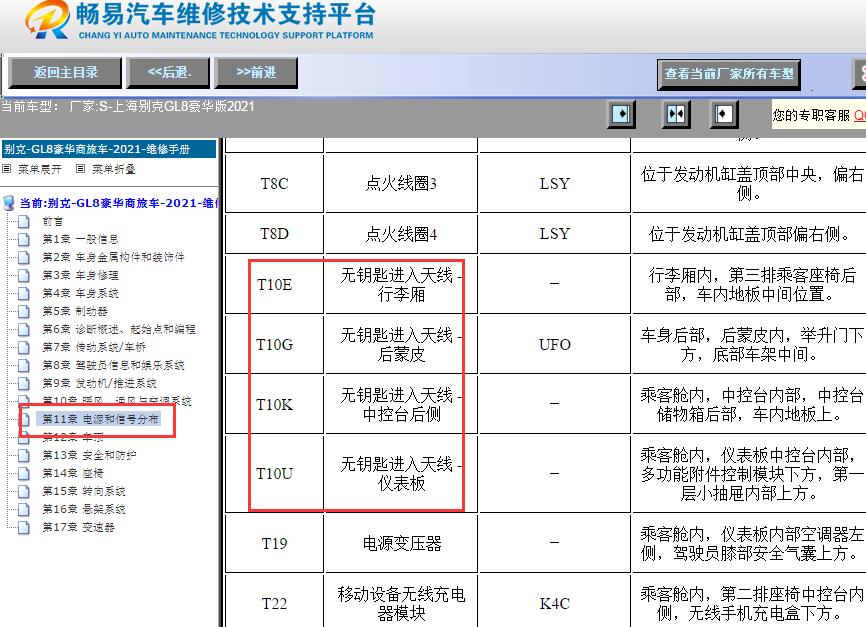Open 第5章 制动器

click(75, 311)
